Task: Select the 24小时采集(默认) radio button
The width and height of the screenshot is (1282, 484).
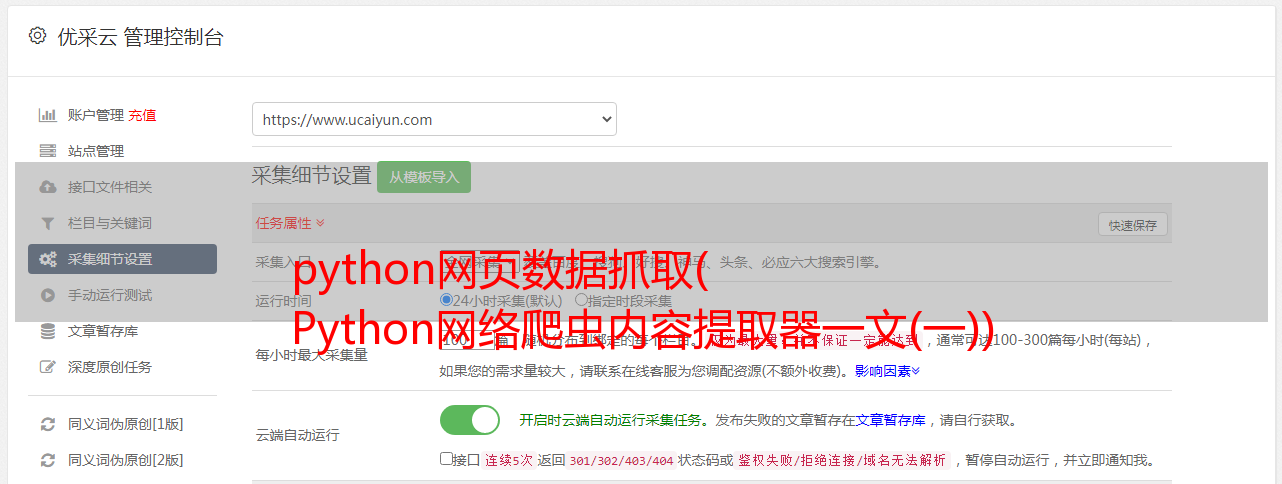Action: tap(446, 300)
